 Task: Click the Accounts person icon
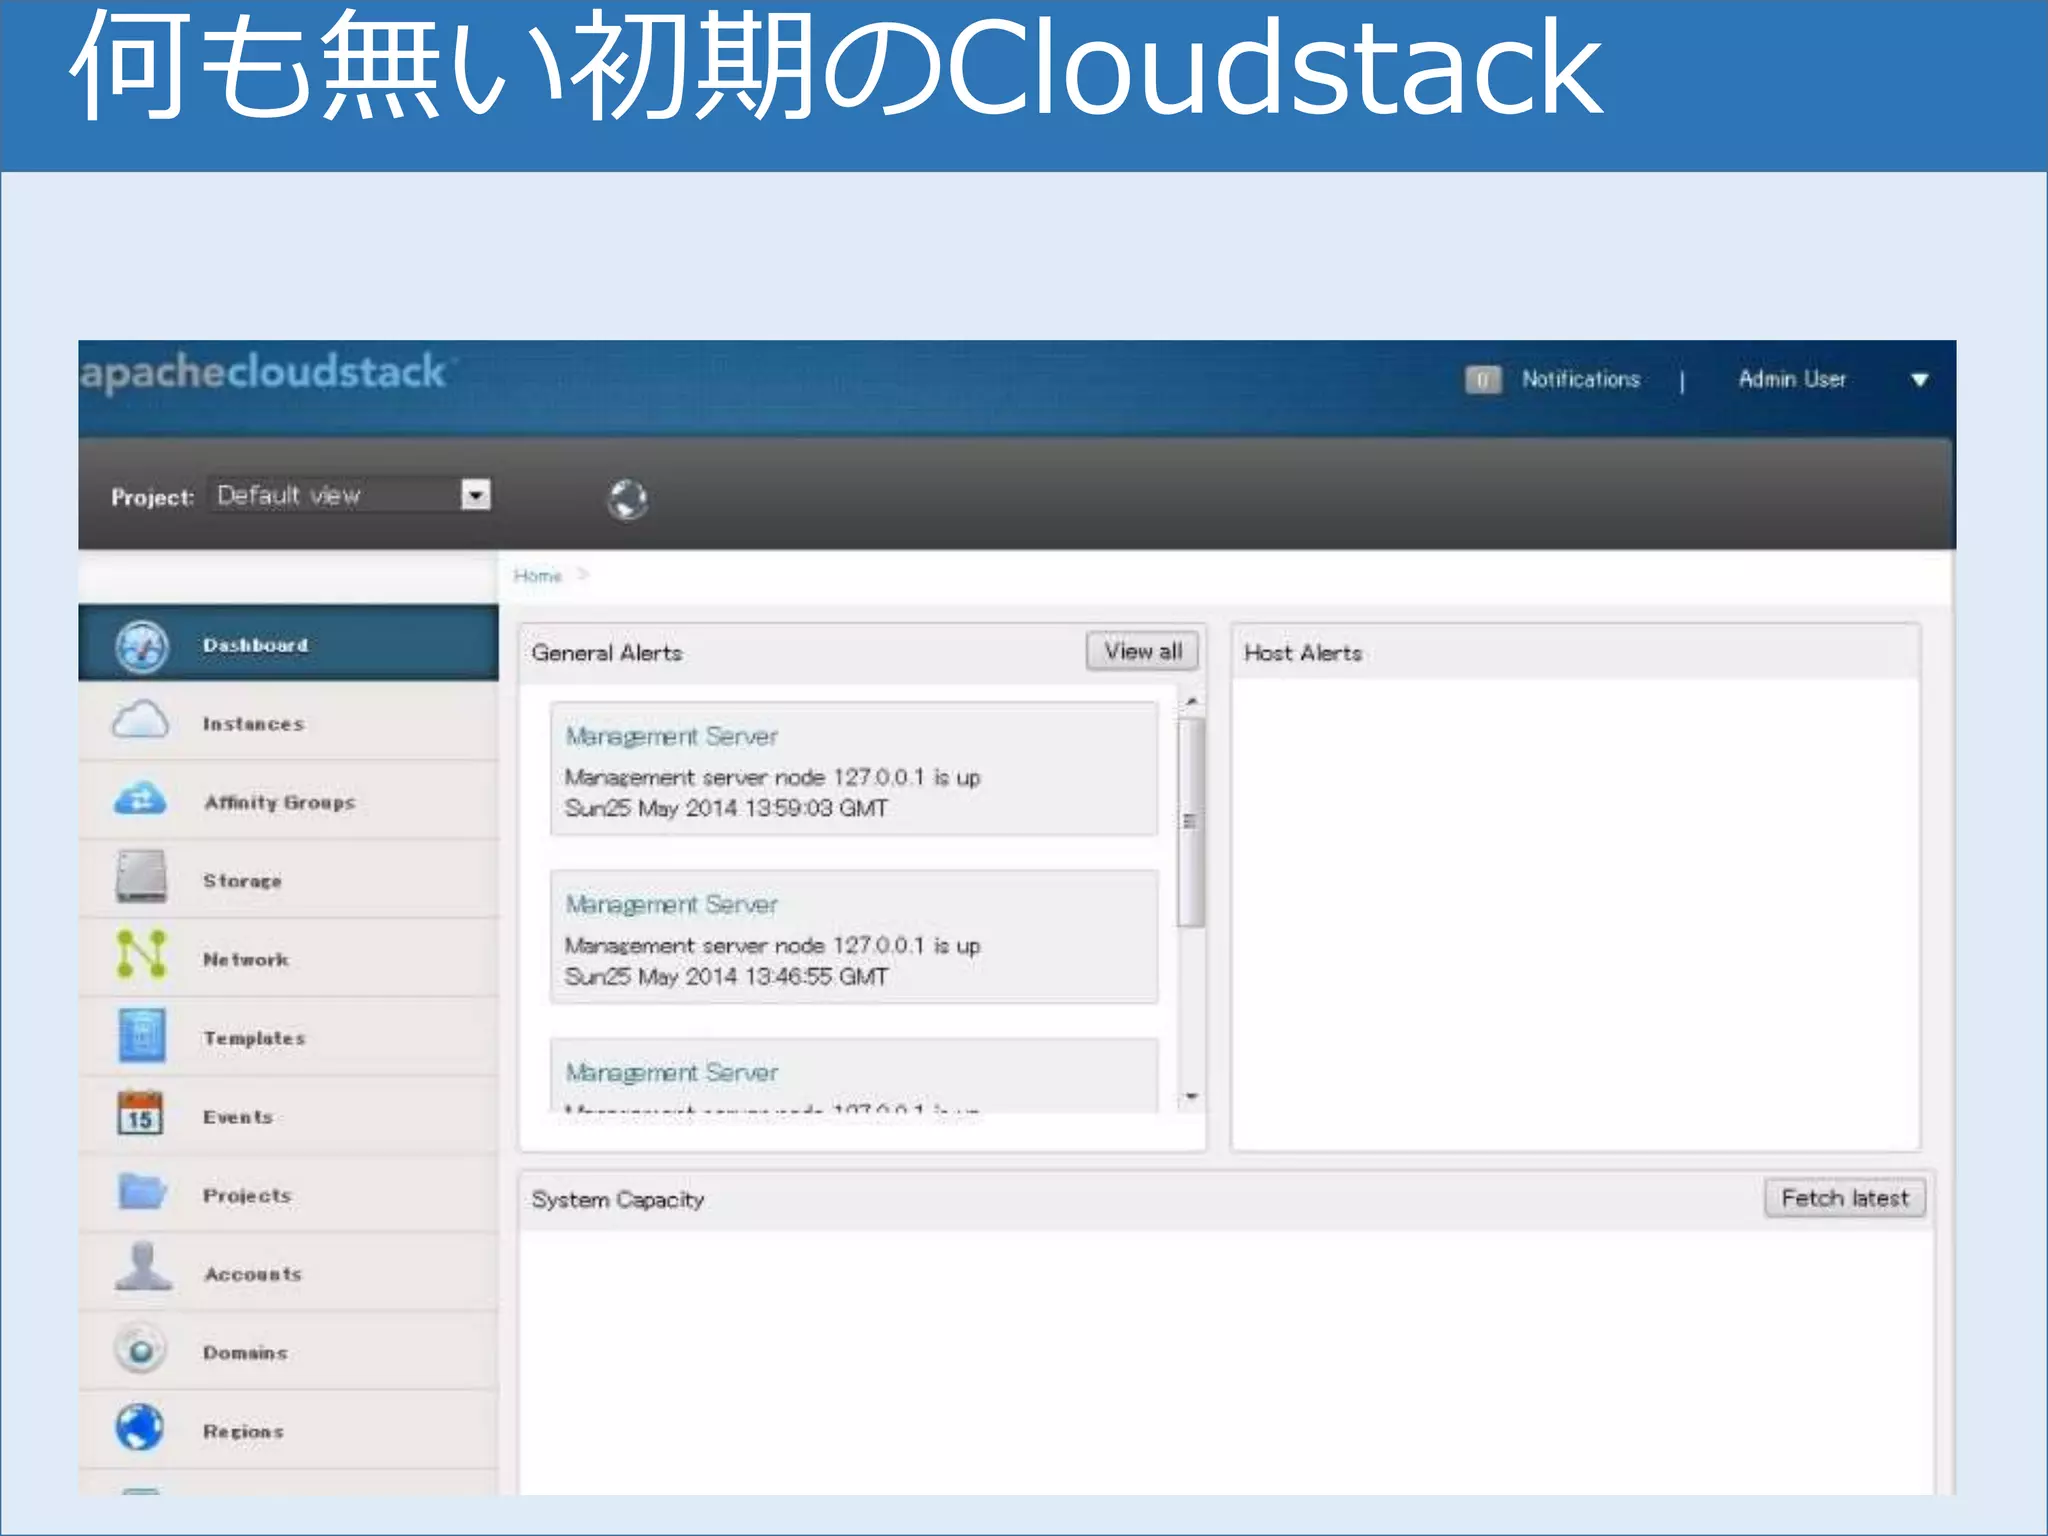click(x=143, y=1267)
